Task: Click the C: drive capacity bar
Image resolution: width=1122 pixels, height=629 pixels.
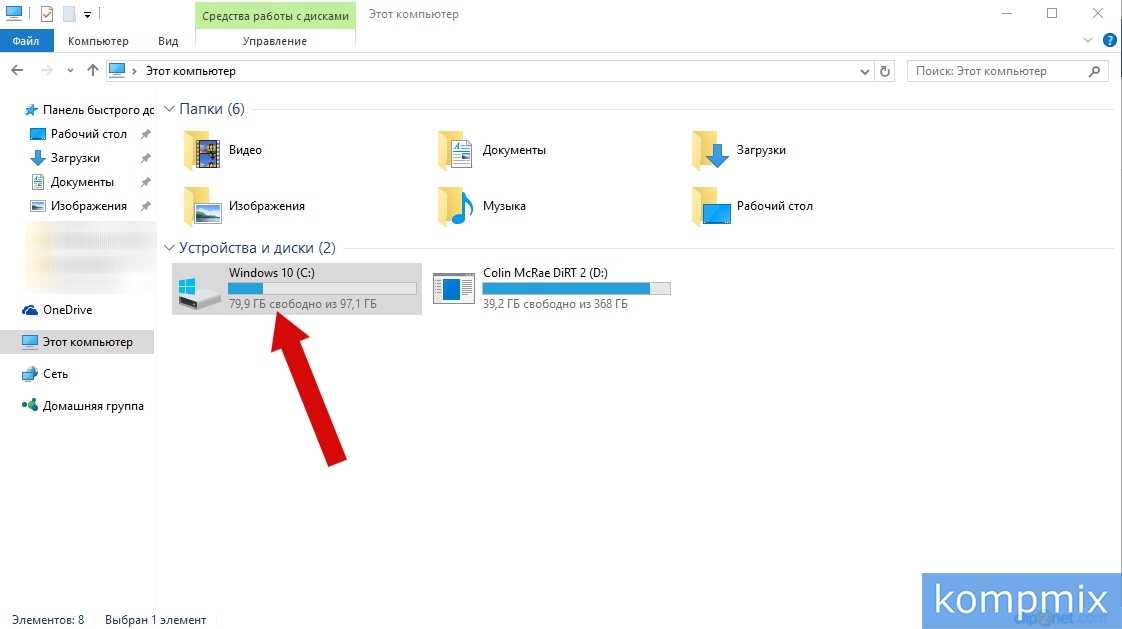Action: click(x=322, y=288)
